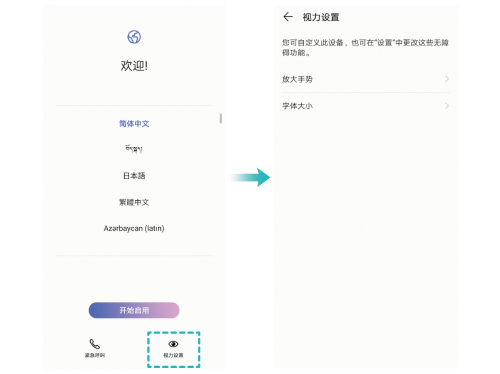The width and height of the screenshot is (500, 374).
Task: Choose 繁體中文 language
Action: tap(134, 202)
